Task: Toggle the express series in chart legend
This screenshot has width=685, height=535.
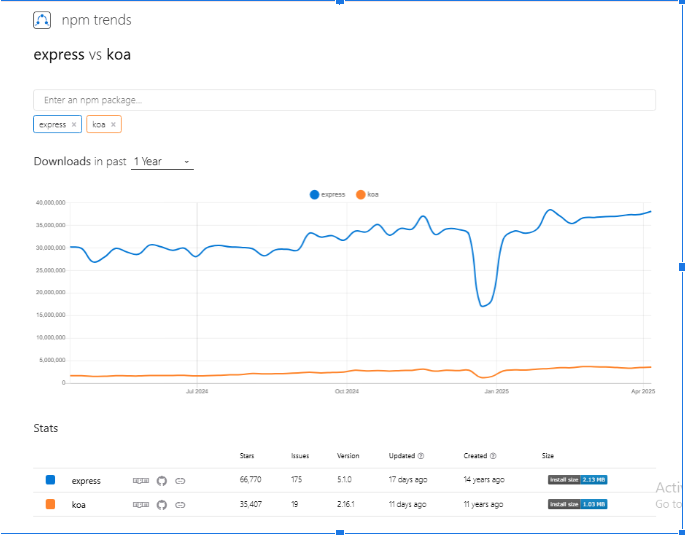Action: [328, 194]
